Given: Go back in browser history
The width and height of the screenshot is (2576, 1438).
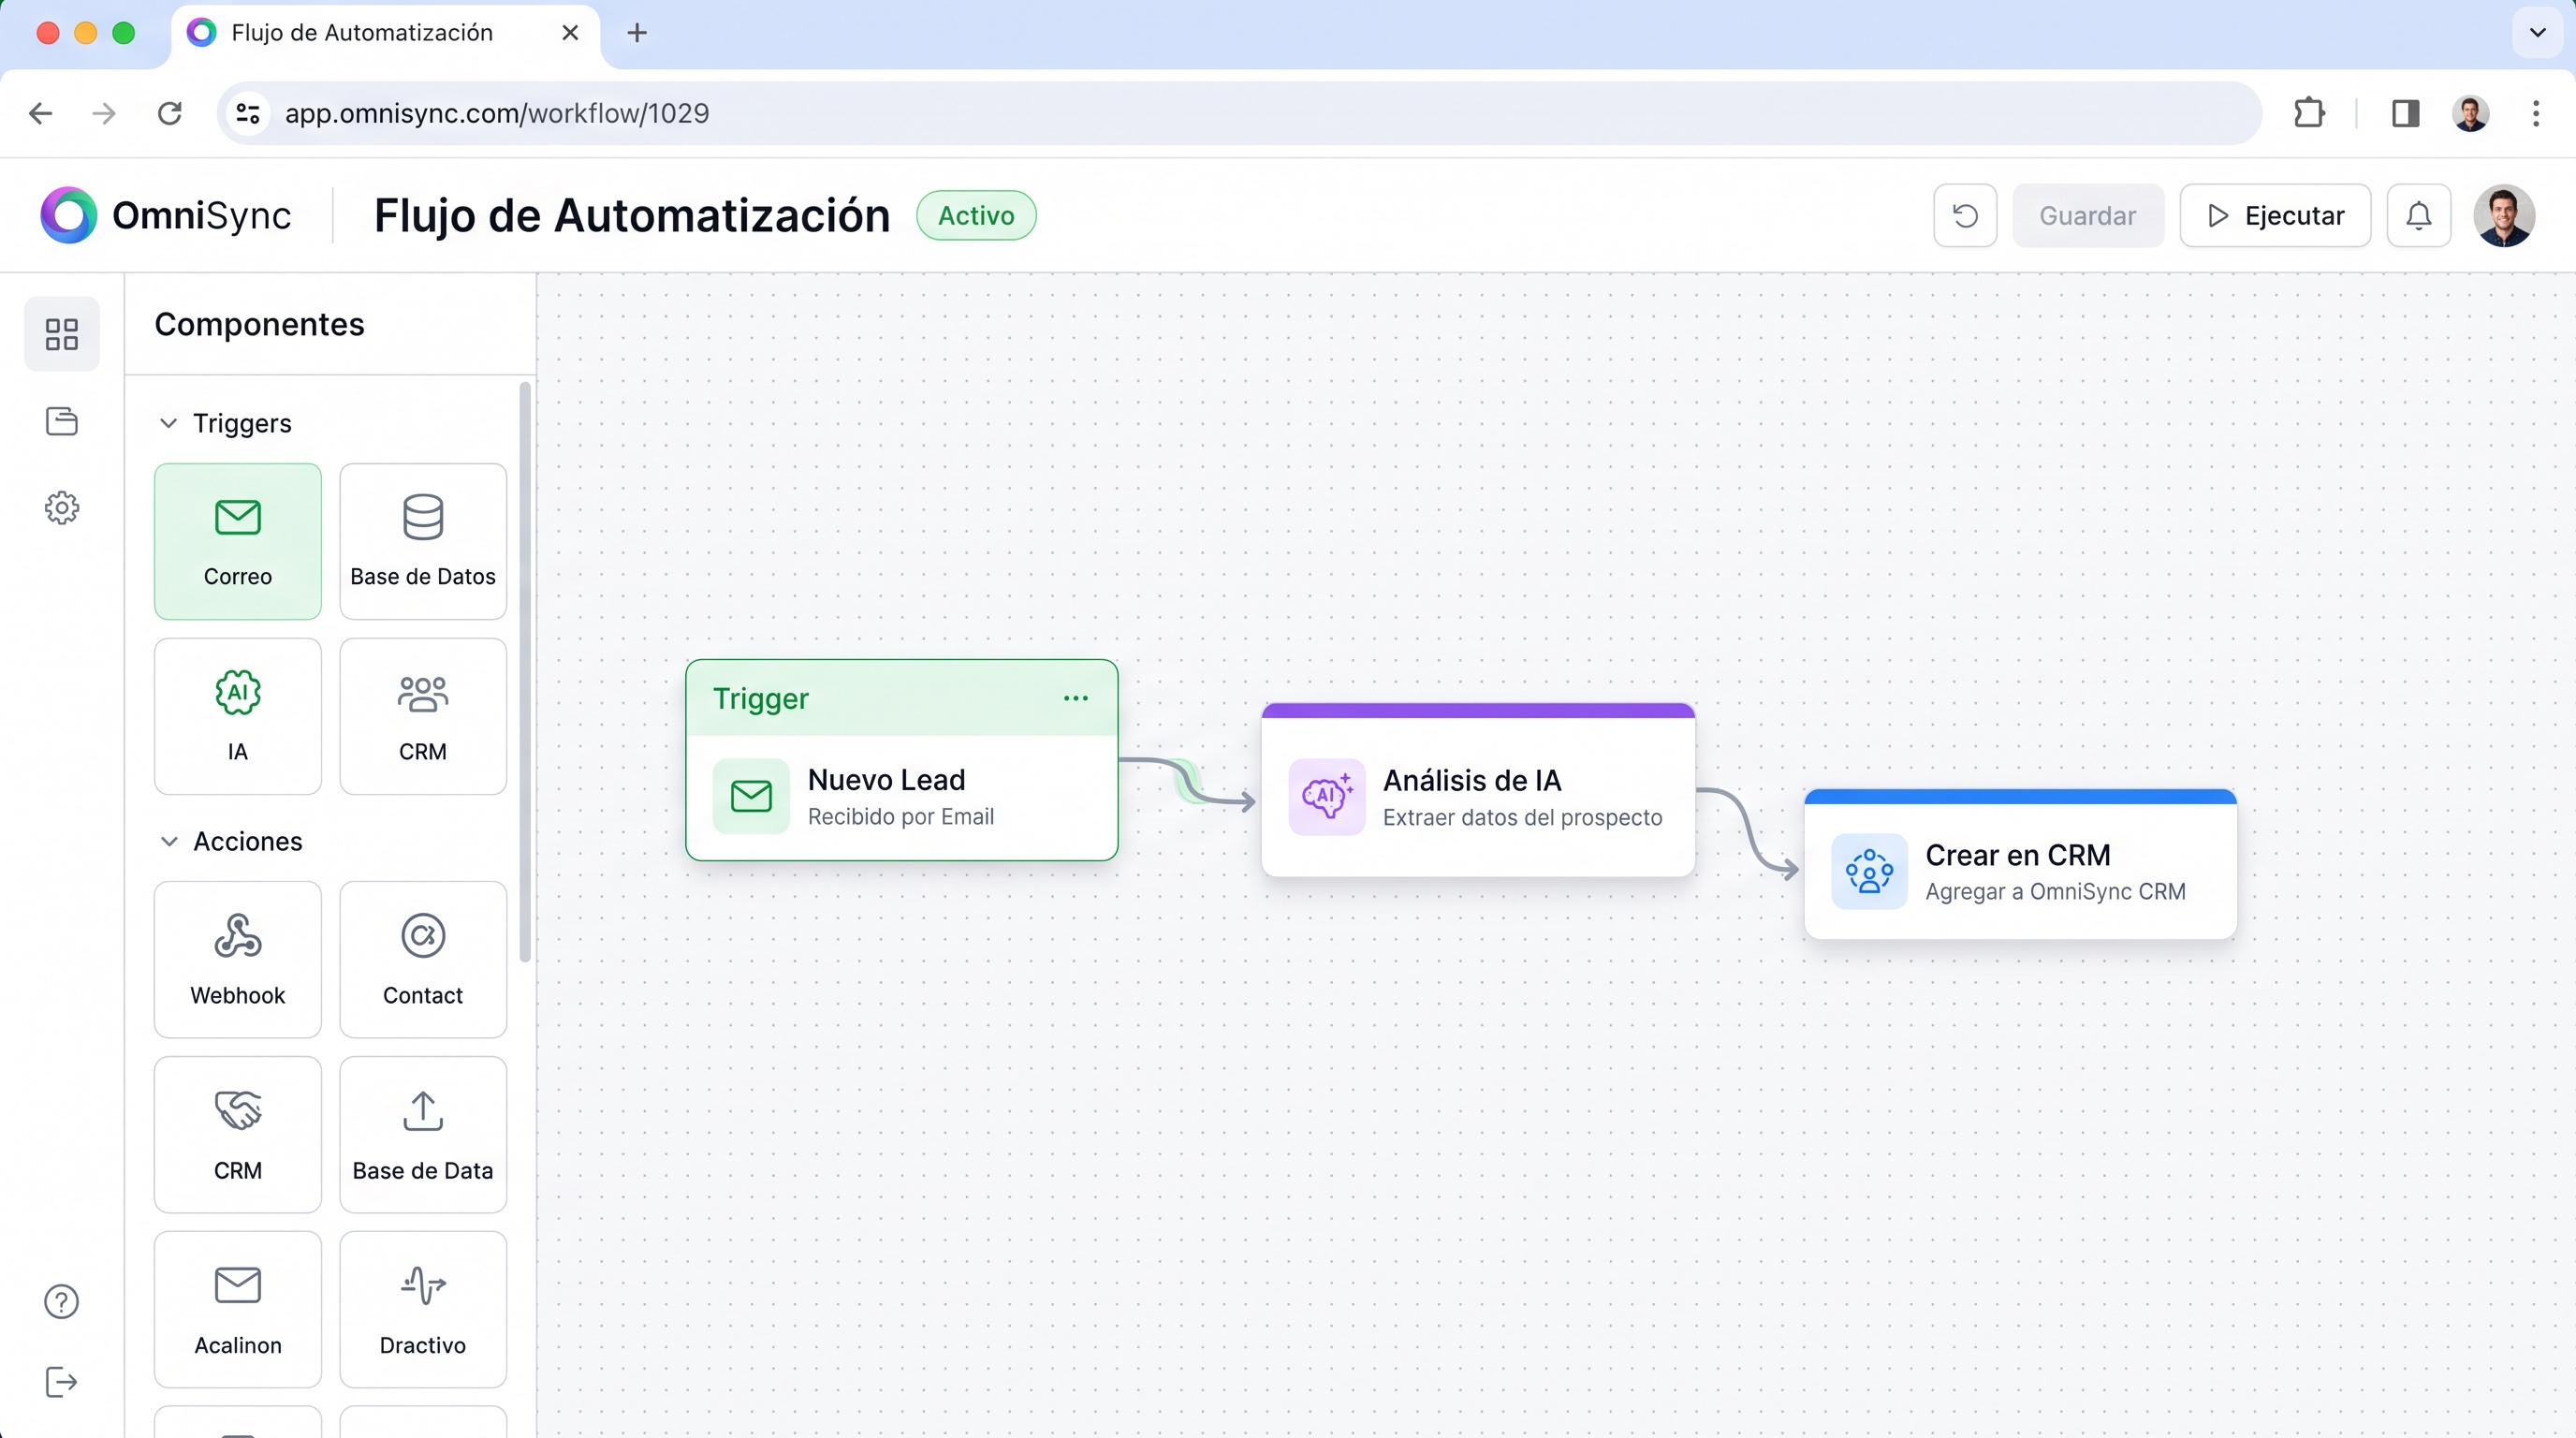Looking at the screenshot, I should [x=40, y=113].
